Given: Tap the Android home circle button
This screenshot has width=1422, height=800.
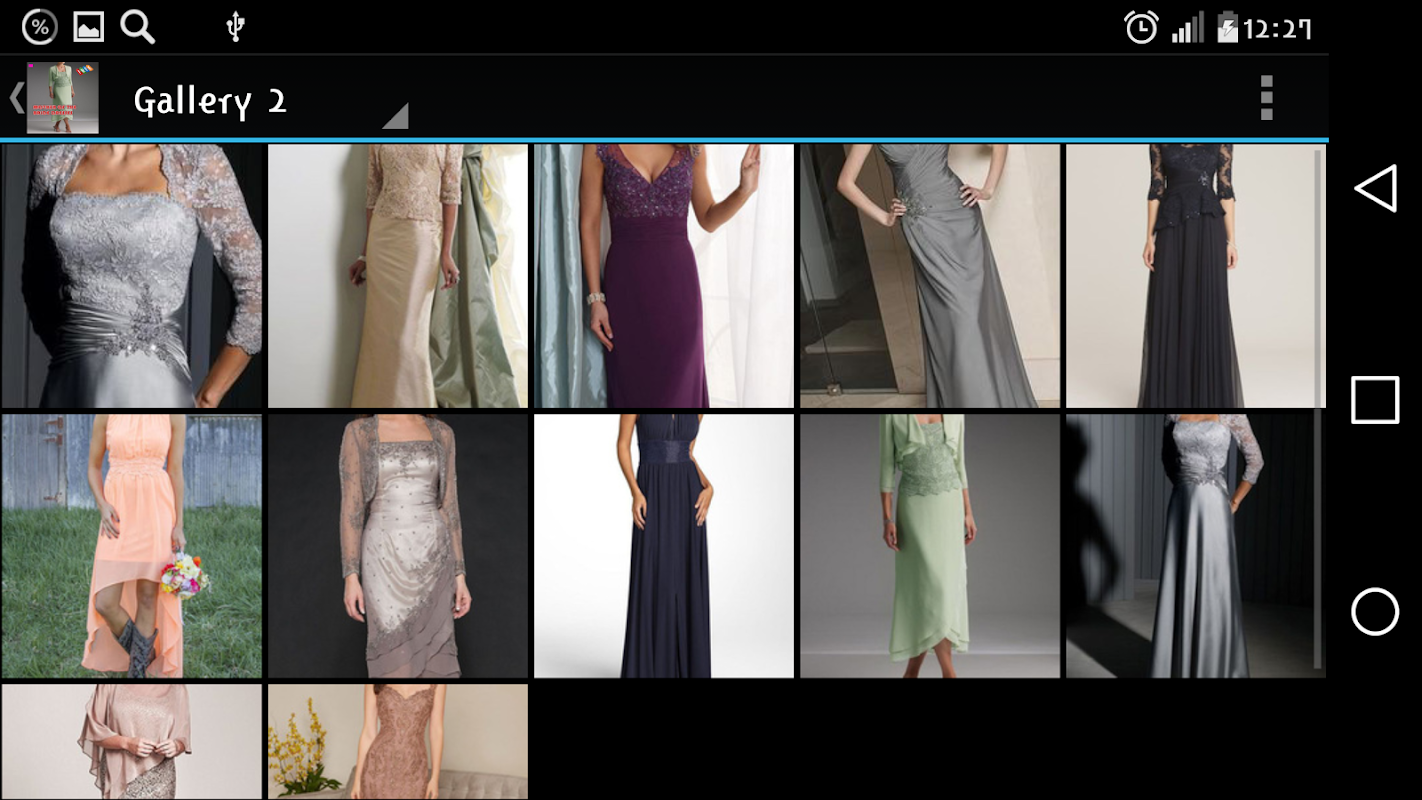Looking at the screenshot, I should pos(1375,612).
